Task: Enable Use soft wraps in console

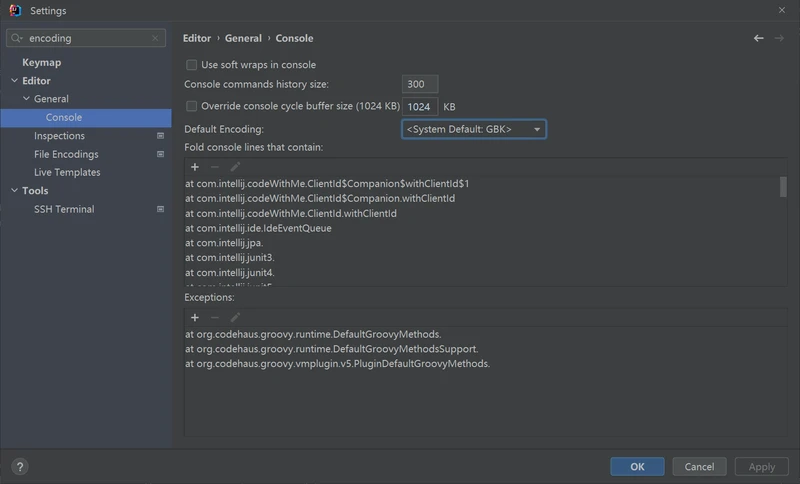Action: (192, 65)
